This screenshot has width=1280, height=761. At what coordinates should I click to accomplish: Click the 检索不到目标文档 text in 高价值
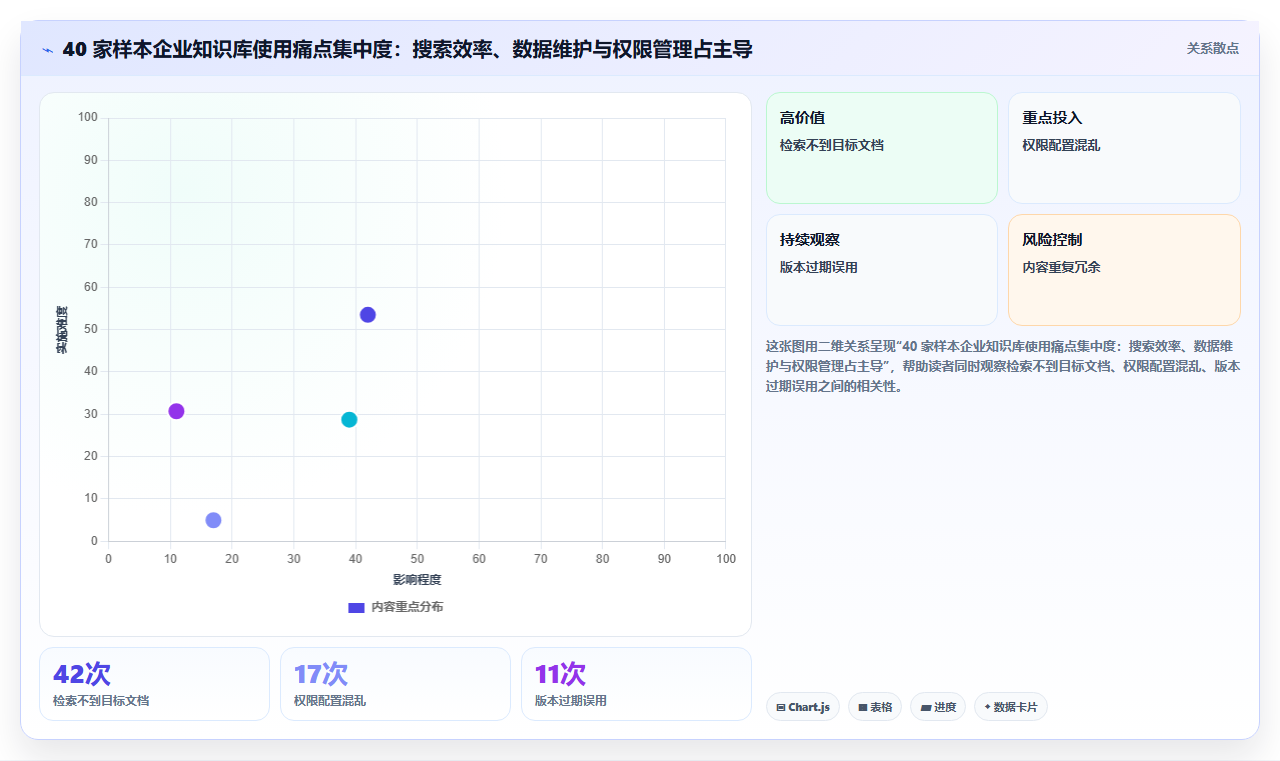[832, 146]
